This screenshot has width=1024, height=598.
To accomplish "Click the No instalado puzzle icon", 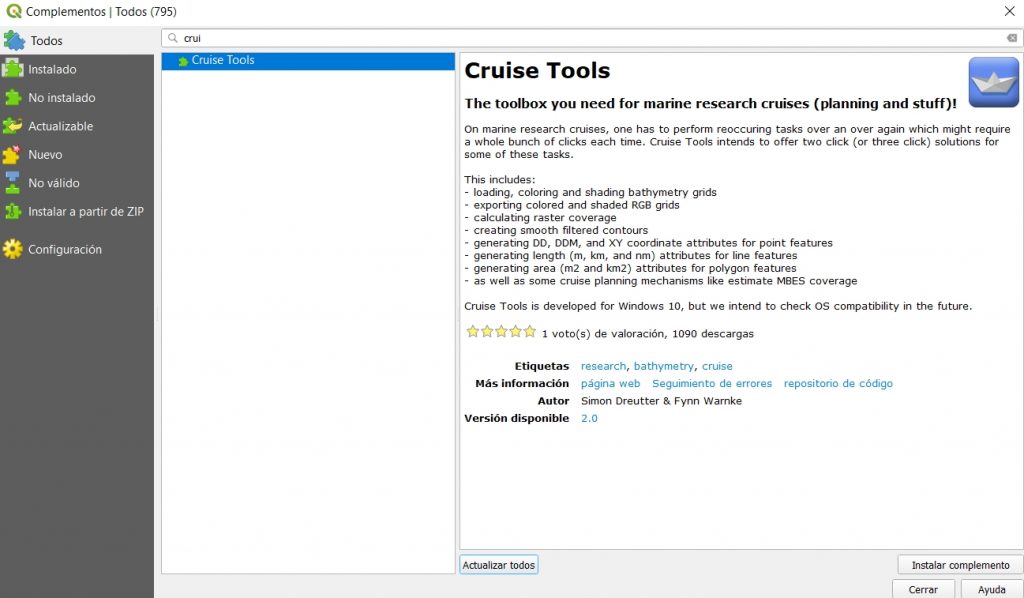I will click(13, 98).
